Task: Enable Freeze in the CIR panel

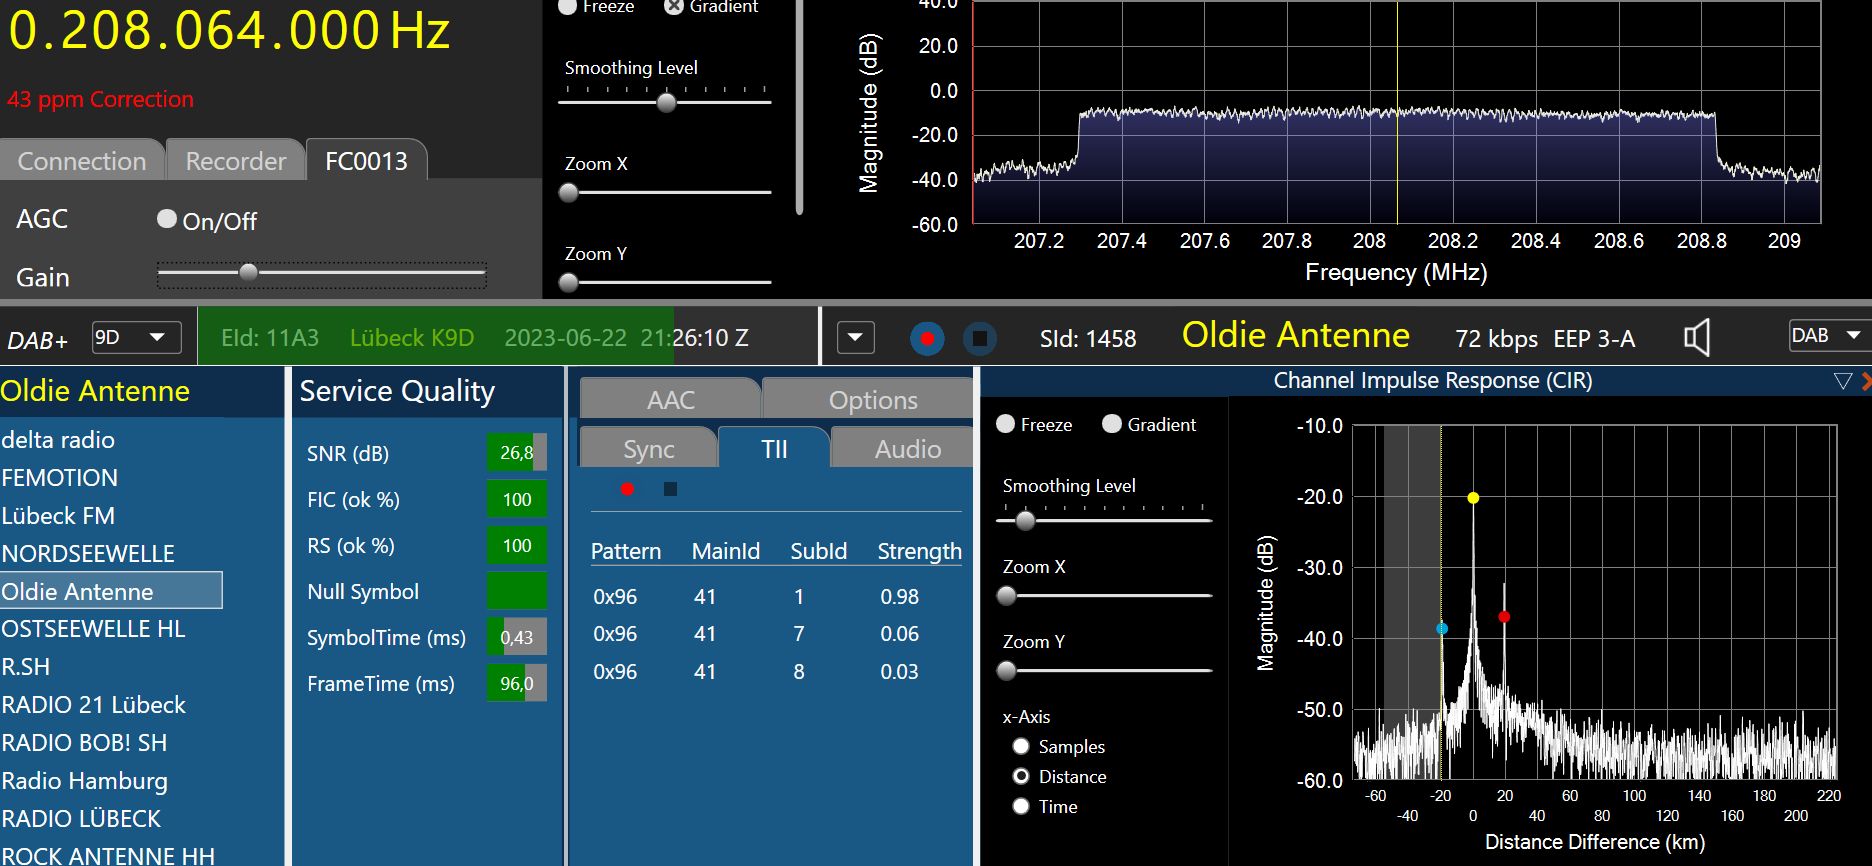Action: click(1006, 424)
